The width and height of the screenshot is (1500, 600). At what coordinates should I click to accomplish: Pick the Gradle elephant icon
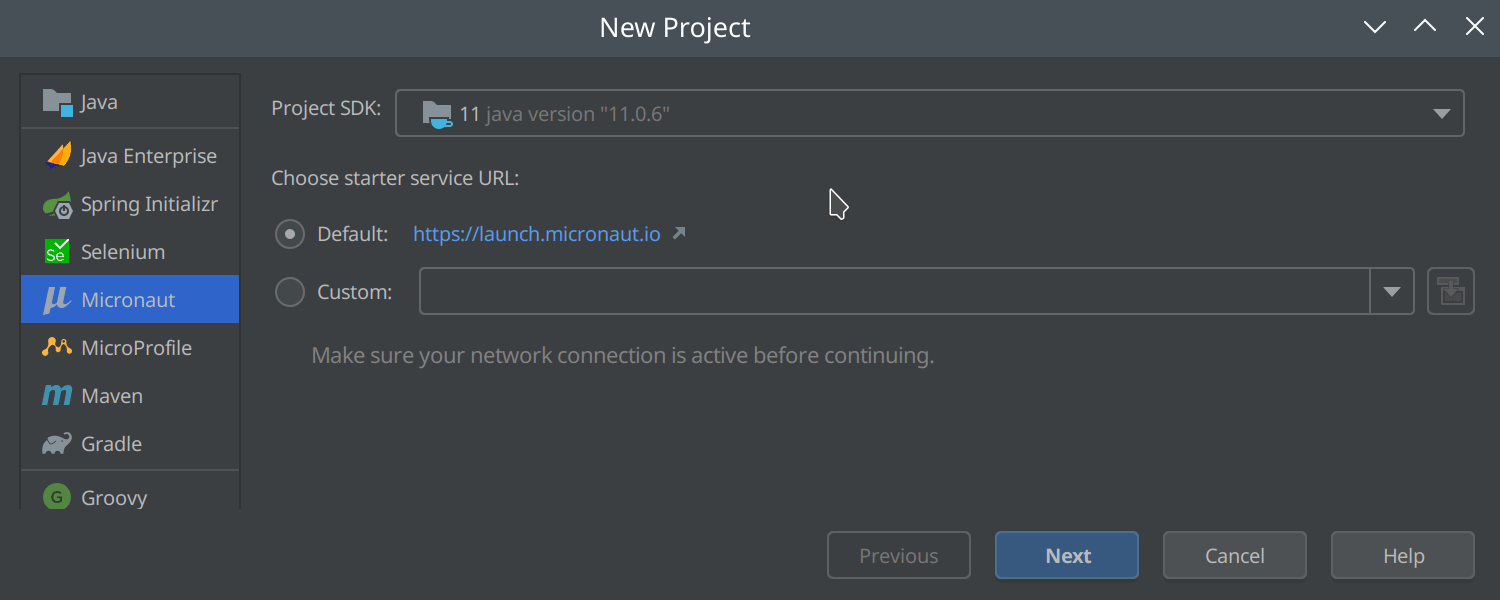pos(57,444)
